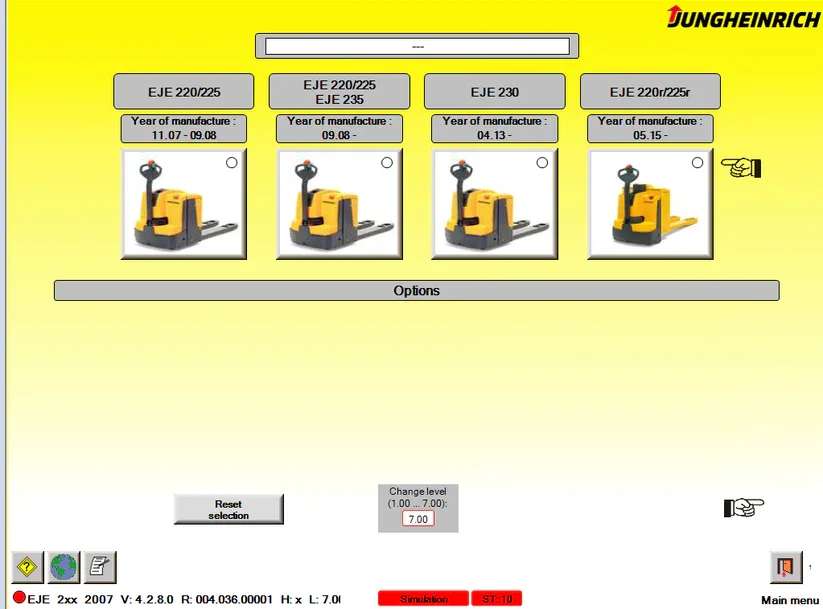823x609 pixels.
Task: Select the EJE 230 model button
Action: (494, 91)
